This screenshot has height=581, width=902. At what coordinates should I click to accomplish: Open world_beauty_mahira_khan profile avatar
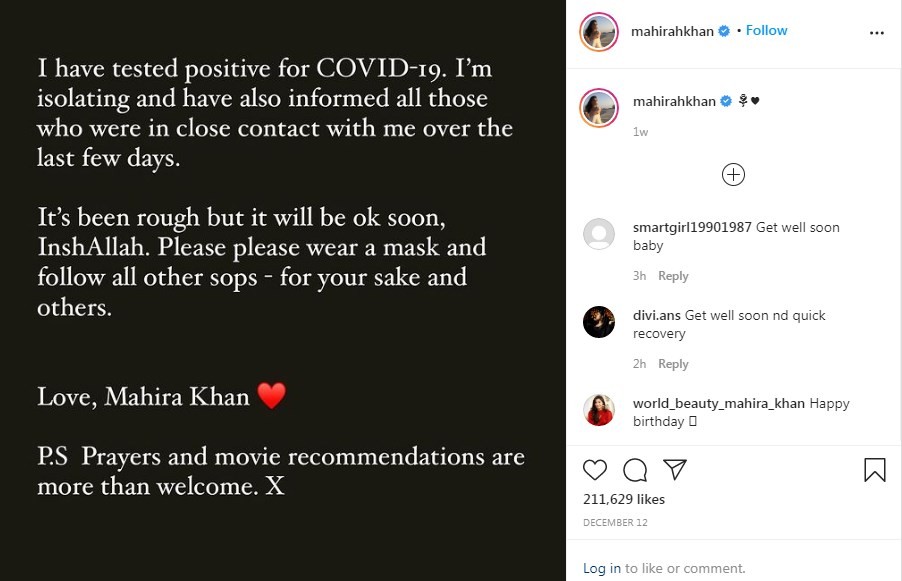click(598, 410)
